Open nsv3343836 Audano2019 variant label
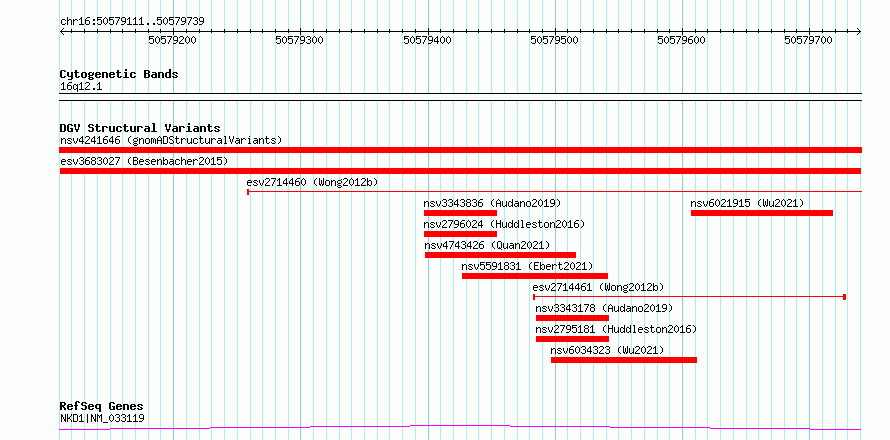The height and width of the screenshot is (440, 890). click(x=492, y=203)
